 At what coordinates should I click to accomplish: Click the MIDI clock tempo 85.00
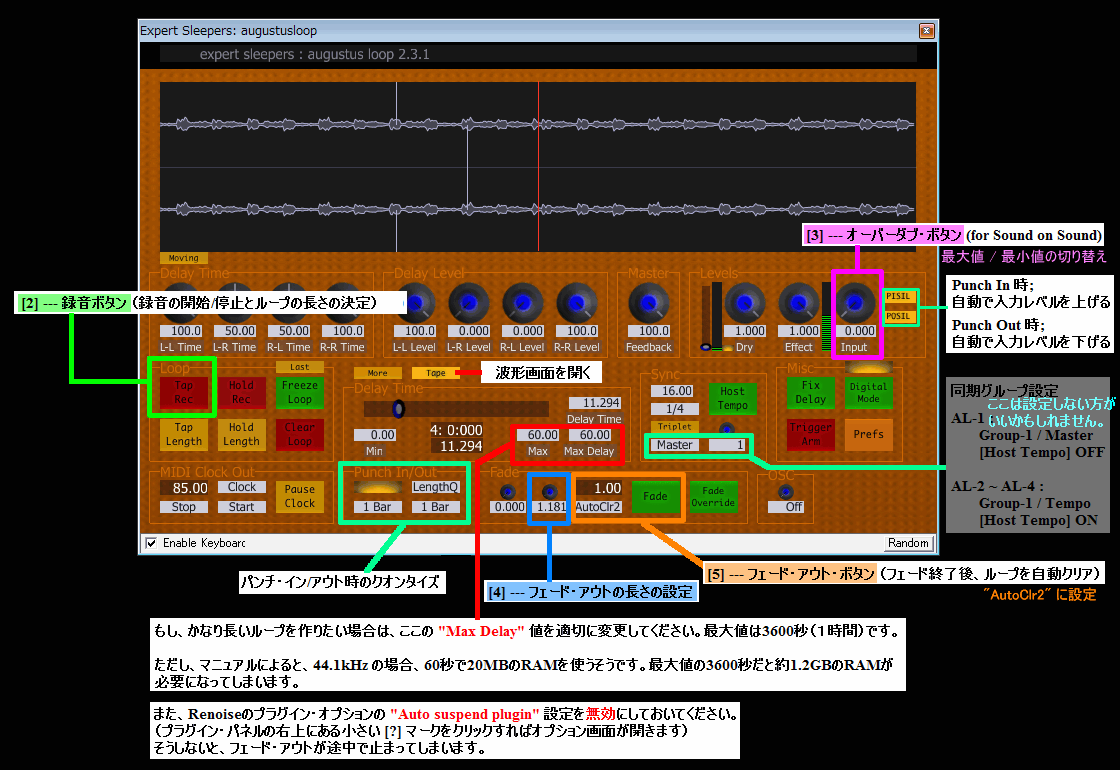click(x=184, y=489)
